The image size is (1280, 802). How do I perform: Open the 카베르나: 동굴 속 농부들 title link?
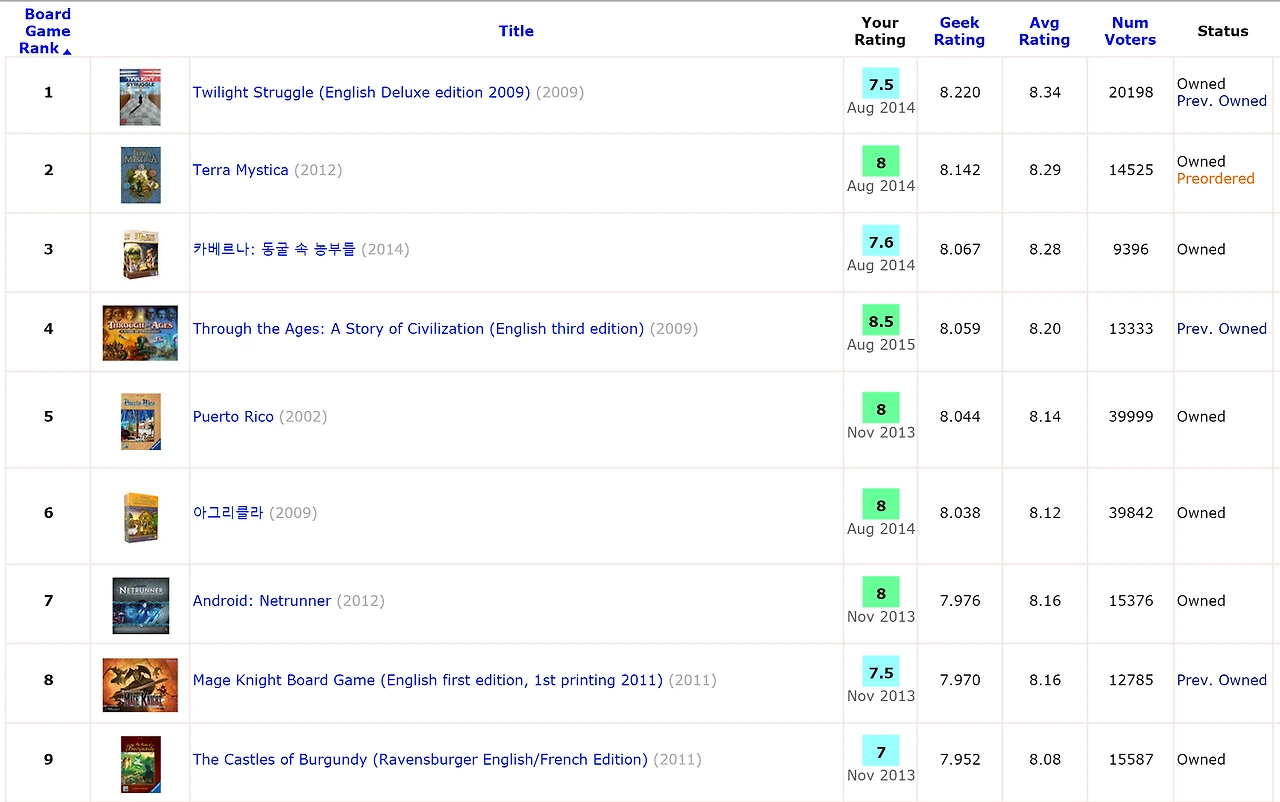pyautogui.click(x=274, y=249)
